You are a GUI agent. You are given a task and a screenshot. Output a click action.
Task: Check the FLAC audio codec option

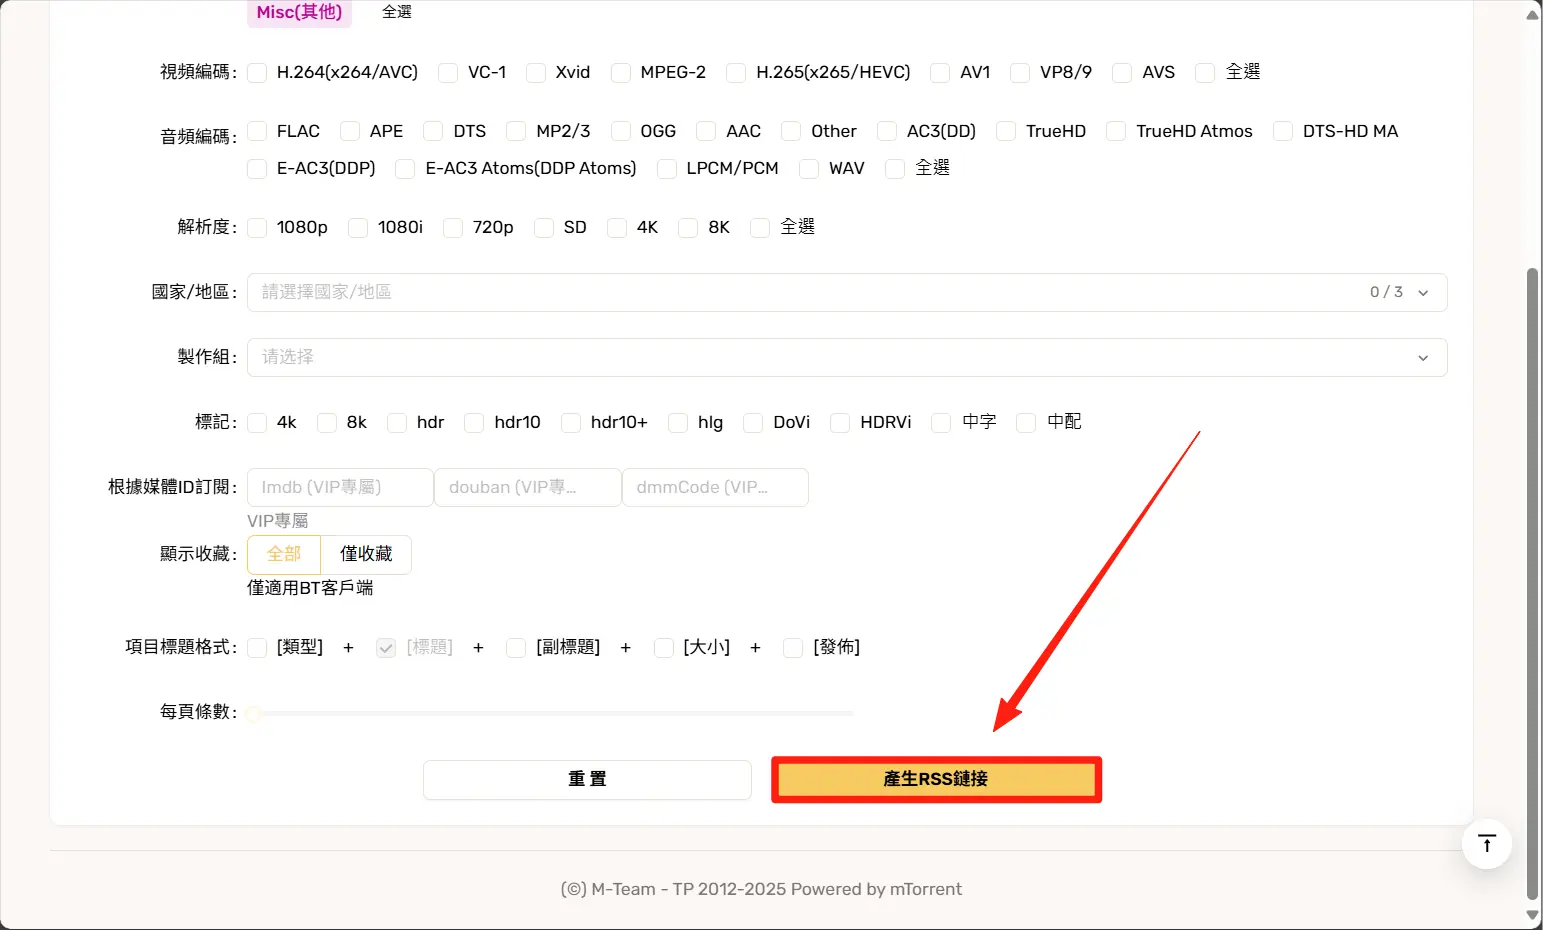pyautogui.click(x=258, y=132)
